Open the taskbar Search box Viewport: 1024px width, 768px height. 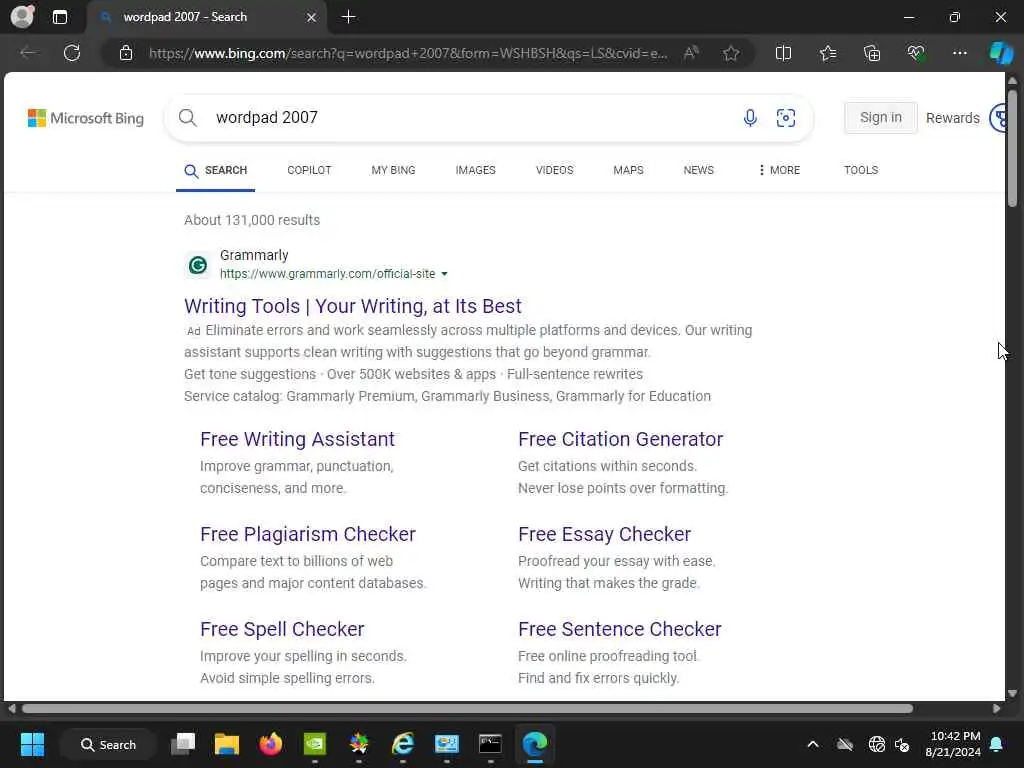click(108, 744)
